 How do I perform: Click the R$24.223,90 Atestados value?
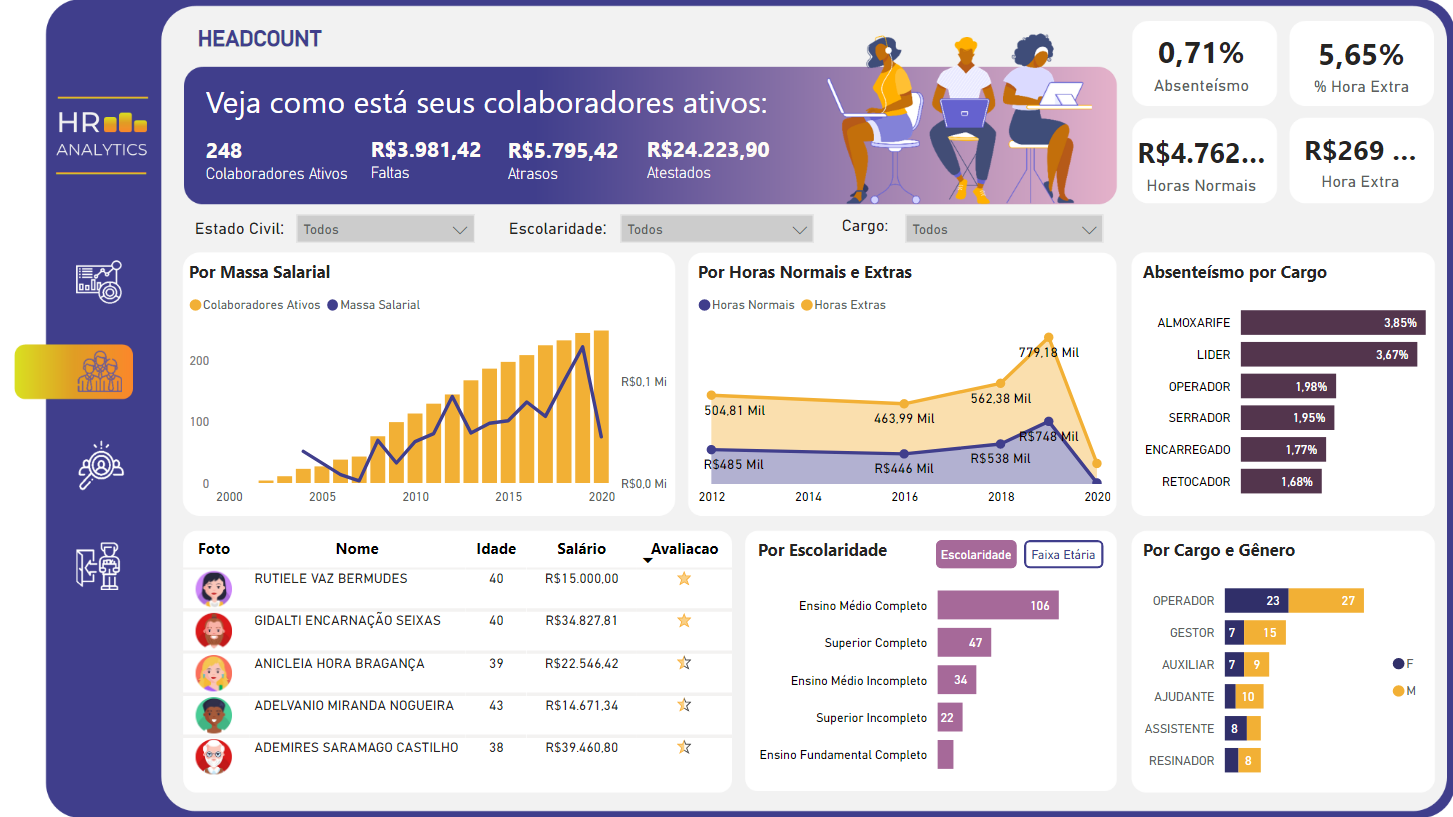click(x=708, y=150)
